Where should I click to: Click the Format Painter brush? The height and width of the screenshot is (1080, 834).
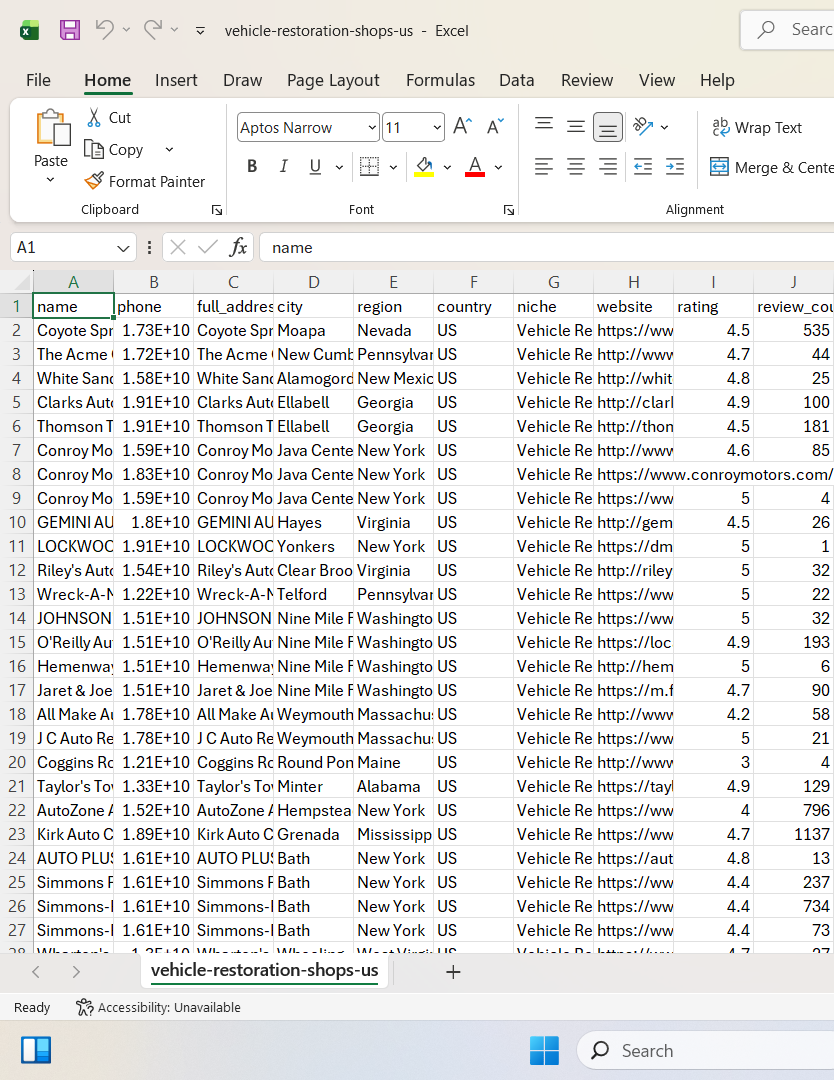[x=94, y=181]
